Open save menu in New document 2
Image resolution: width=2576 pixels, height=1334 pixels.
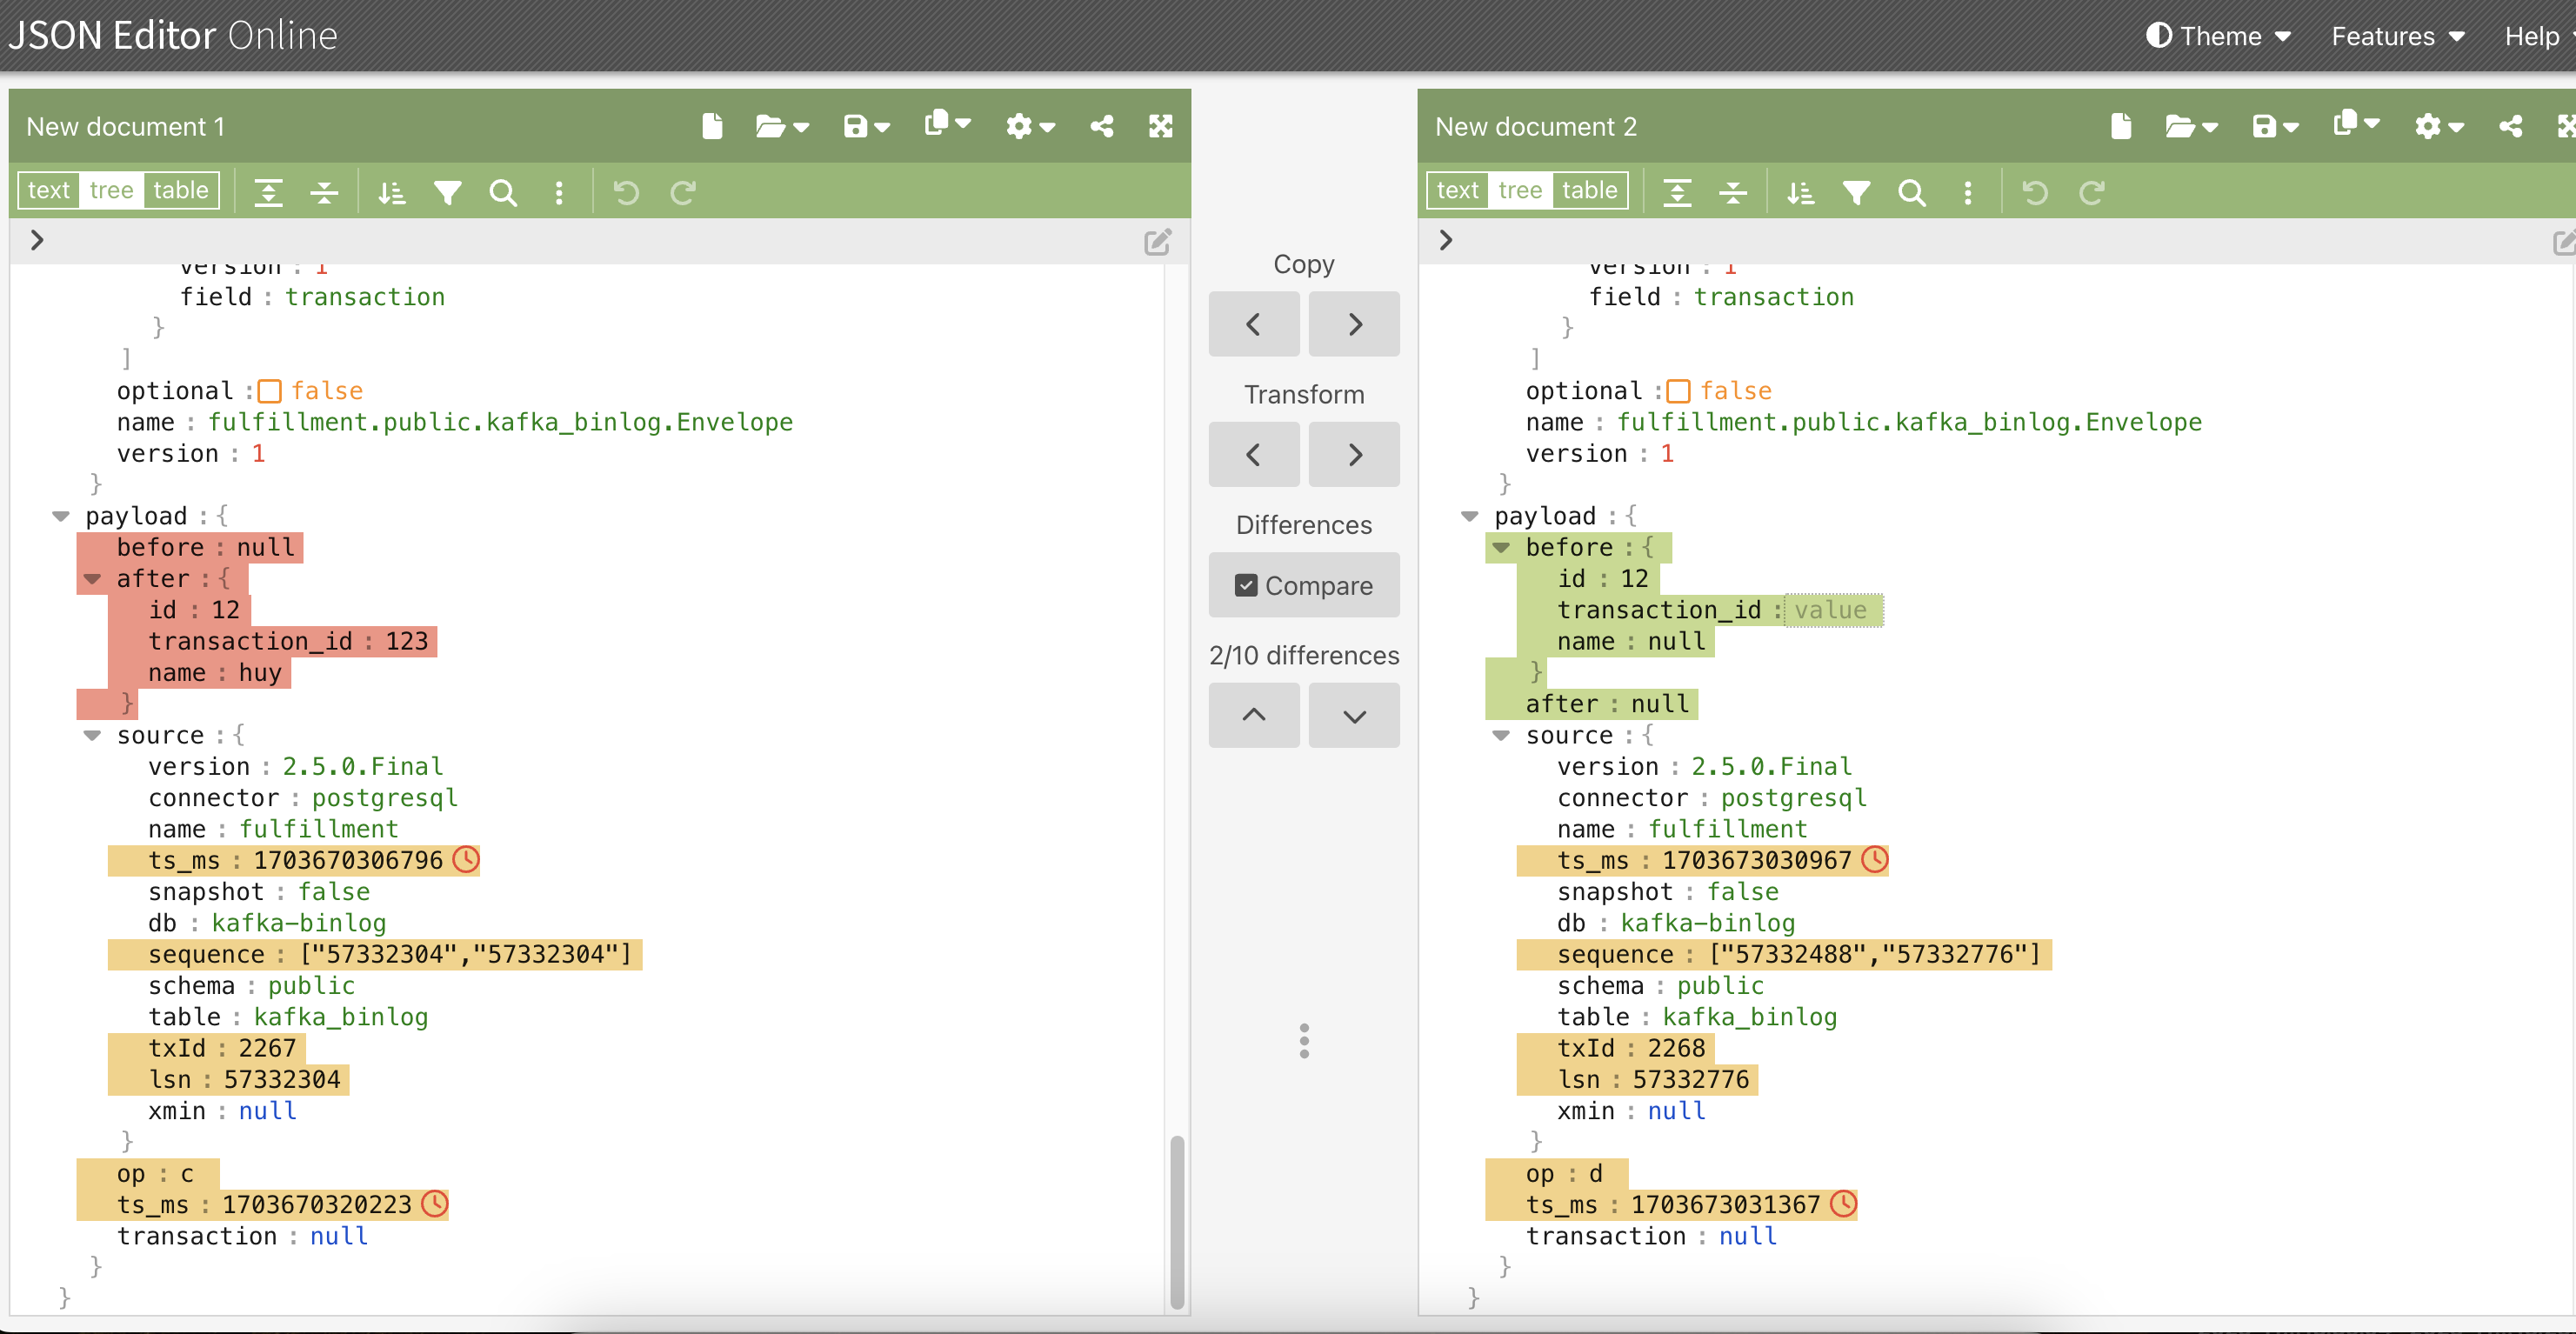[x=2275, y=126]
